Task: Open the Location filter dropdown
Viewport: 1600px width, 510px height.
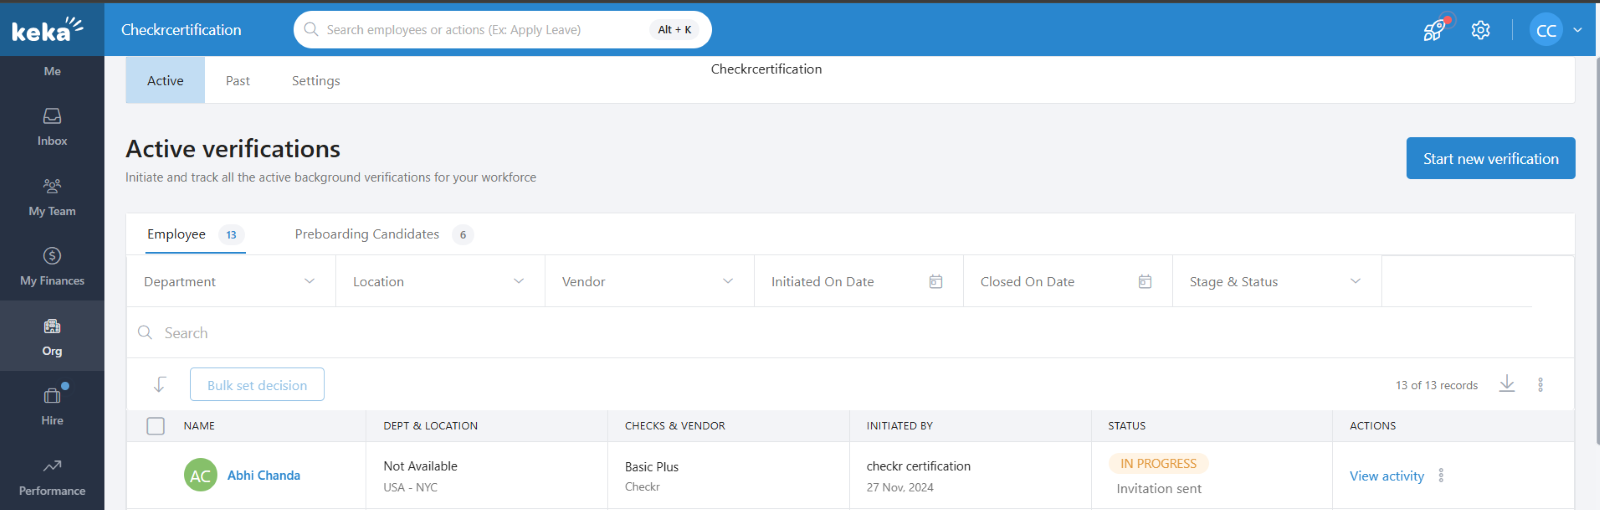Action: tap(439, 282)
